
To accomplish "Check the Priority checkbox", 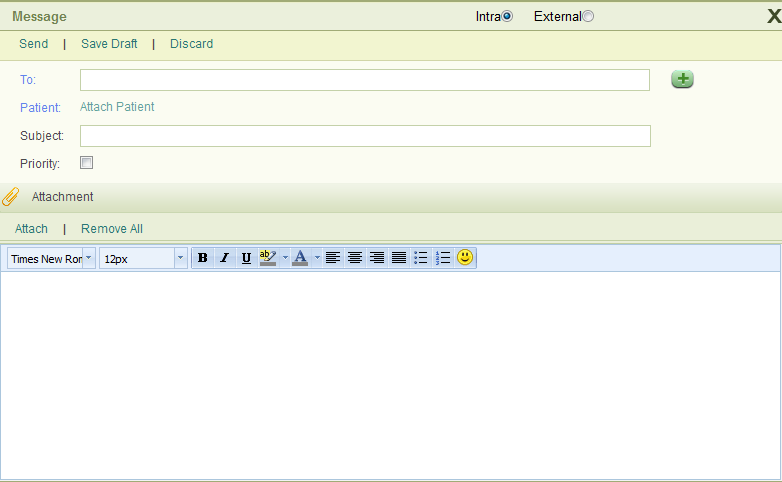I will pos(87,163).
